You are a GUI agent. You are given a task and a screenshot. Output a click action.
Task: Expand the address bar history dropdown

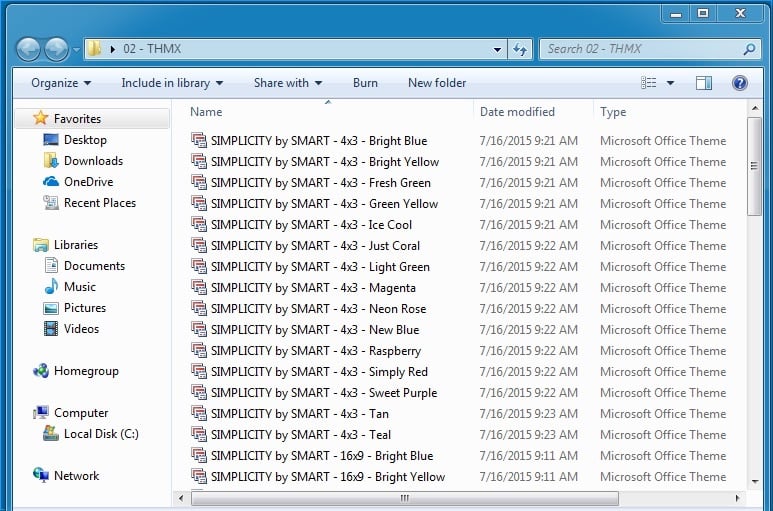pos(497,49)
